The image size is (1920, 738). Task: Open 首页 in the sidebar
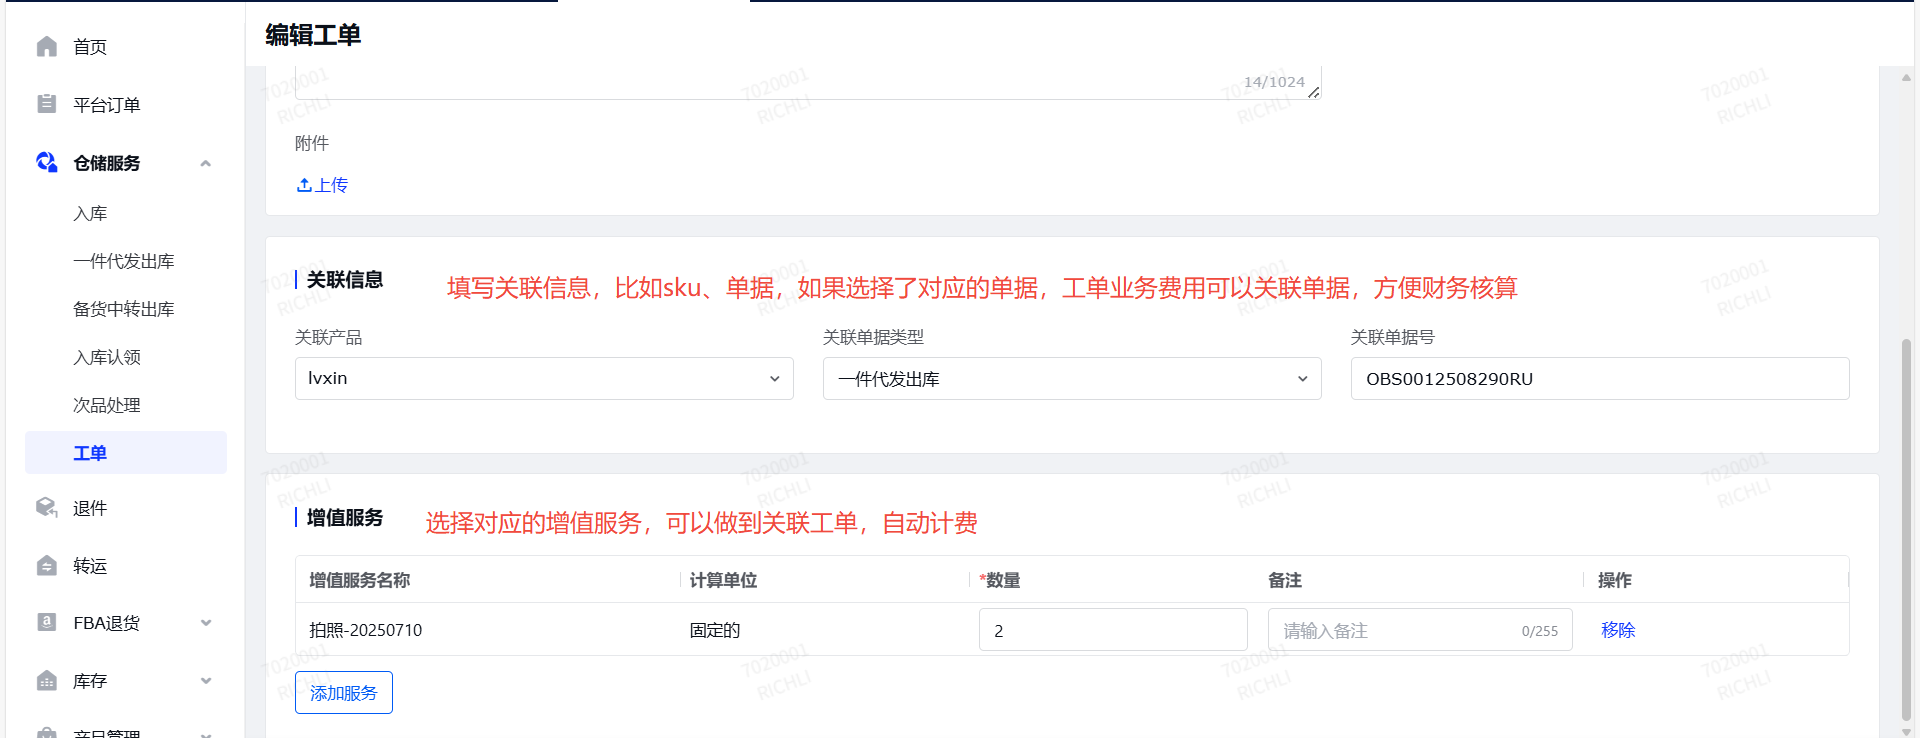coord(90,47)
